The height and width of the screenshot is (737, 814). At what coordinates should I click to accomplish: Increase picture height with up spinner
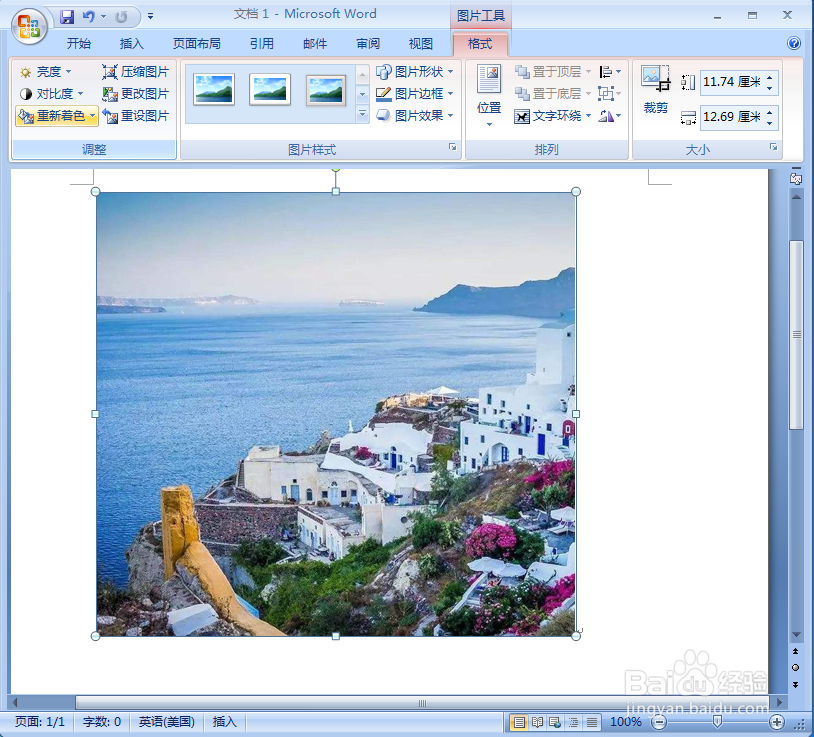click(x=770, y=77)
